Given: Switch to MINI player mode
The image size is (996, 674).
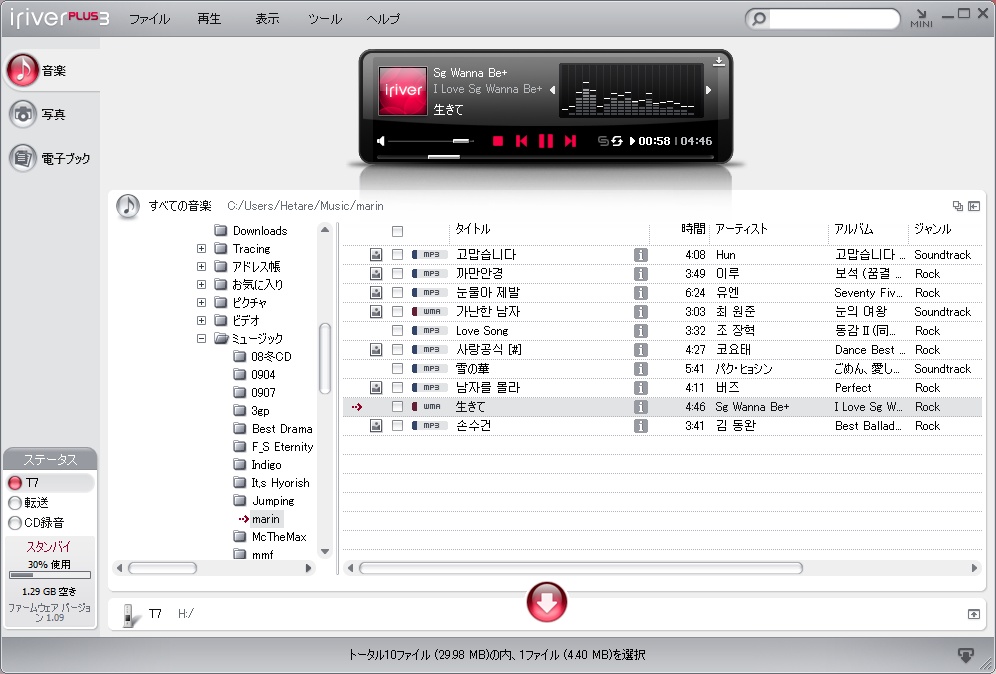Looking at the screenshot, I should coord(921,18).
